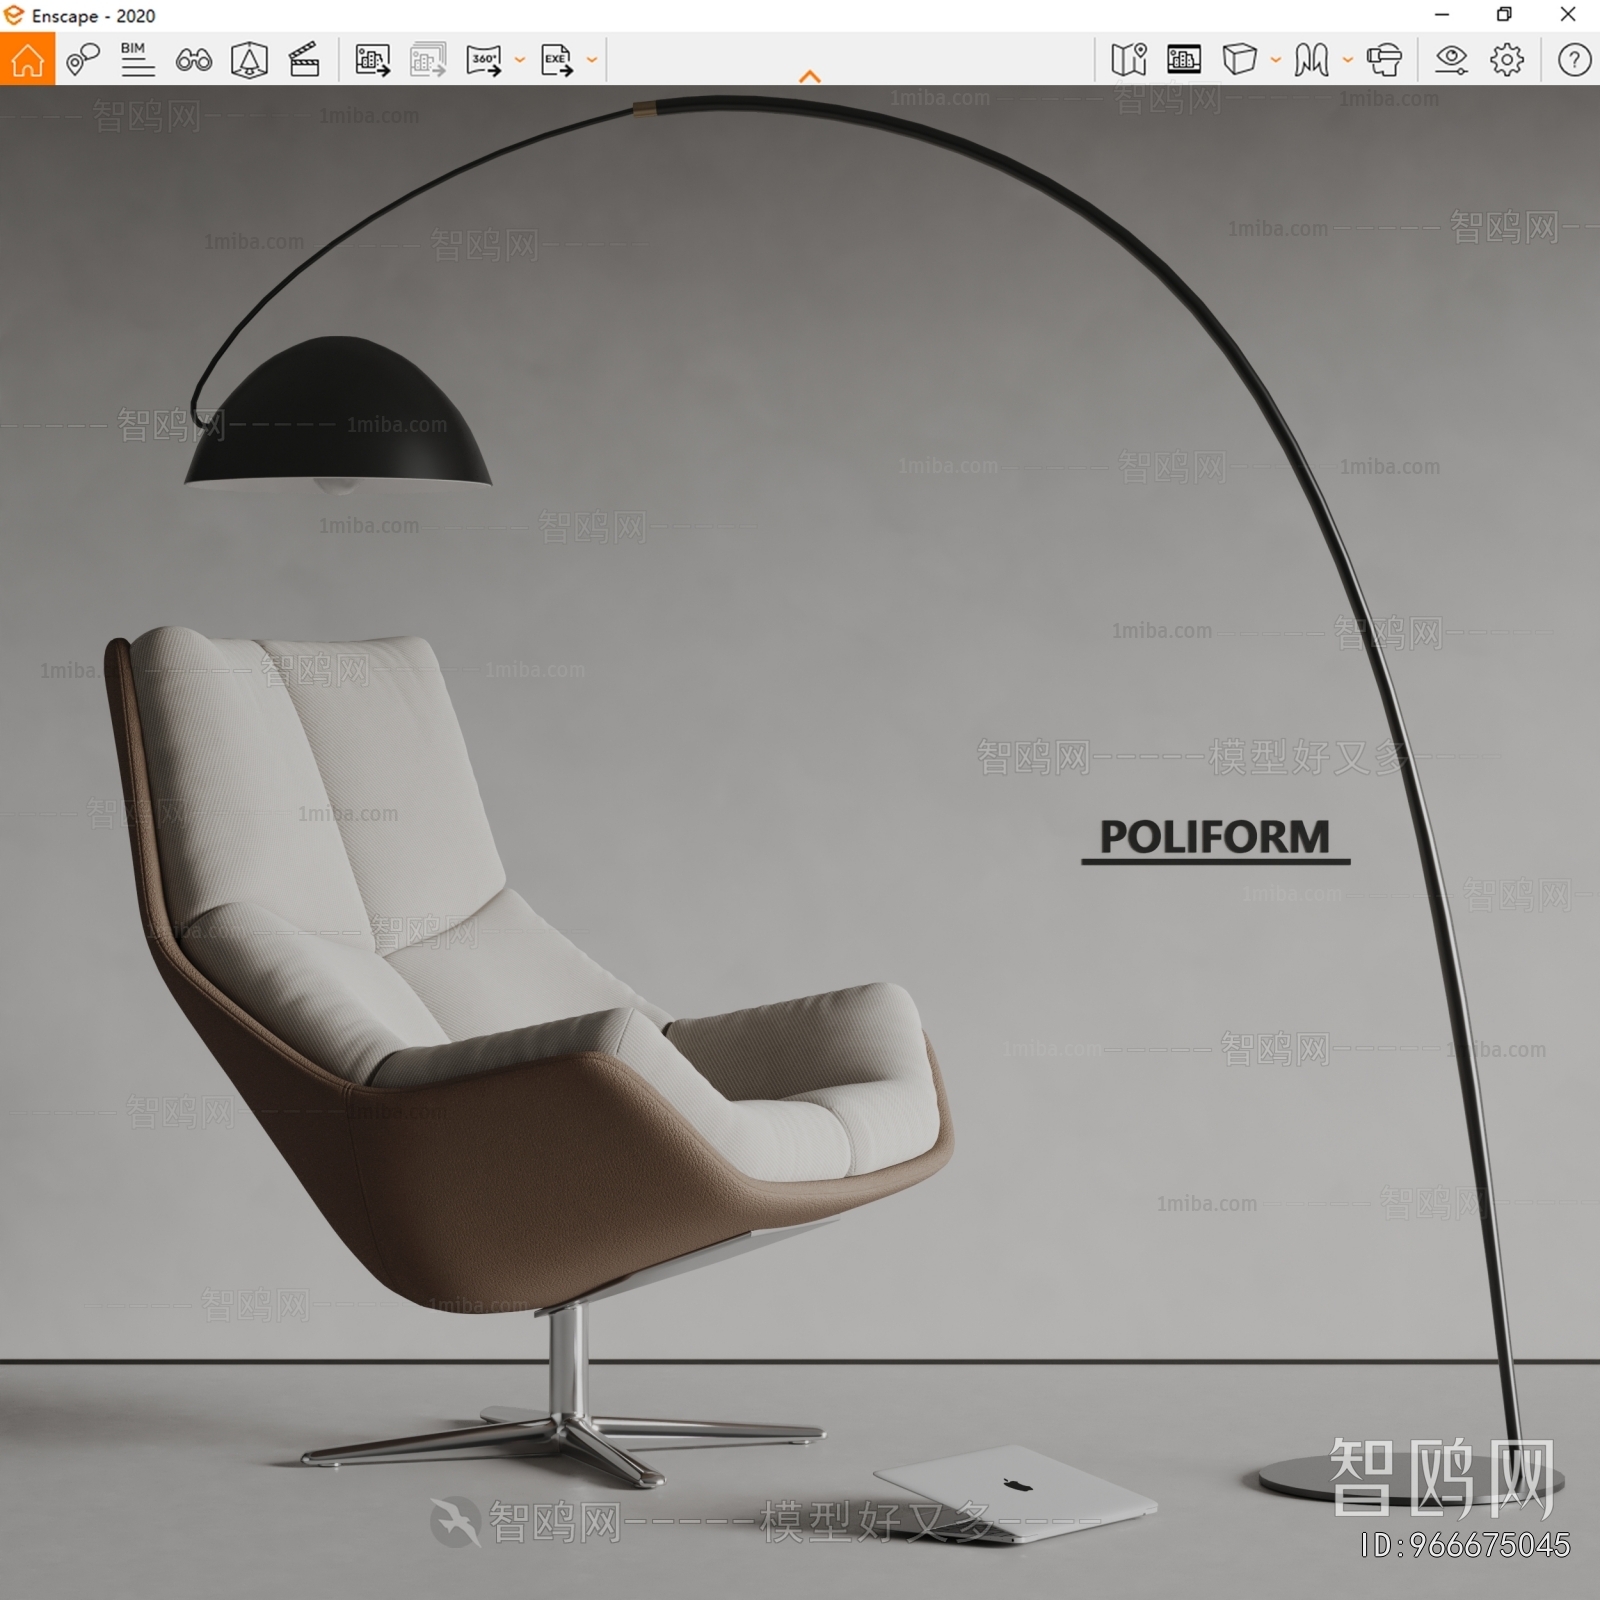Switch navigation mode with wings icon
This screenshot has width=1600, height=1600.
click(1312, 60)
